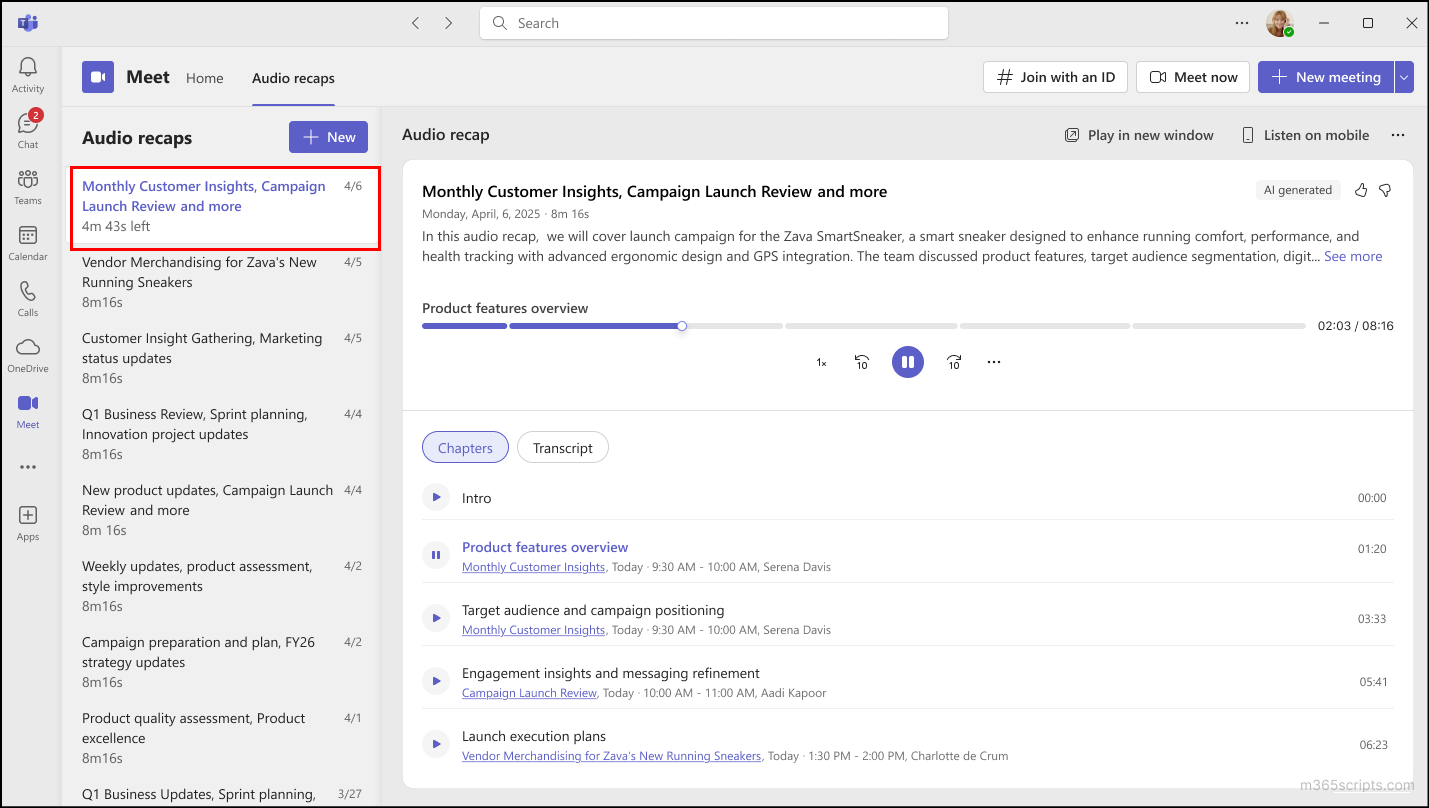Image resolution: width=1429 pixels, height=808 pixels.
Task: Skip forward 10 seconds in the recap
Action: pos(953,361)
